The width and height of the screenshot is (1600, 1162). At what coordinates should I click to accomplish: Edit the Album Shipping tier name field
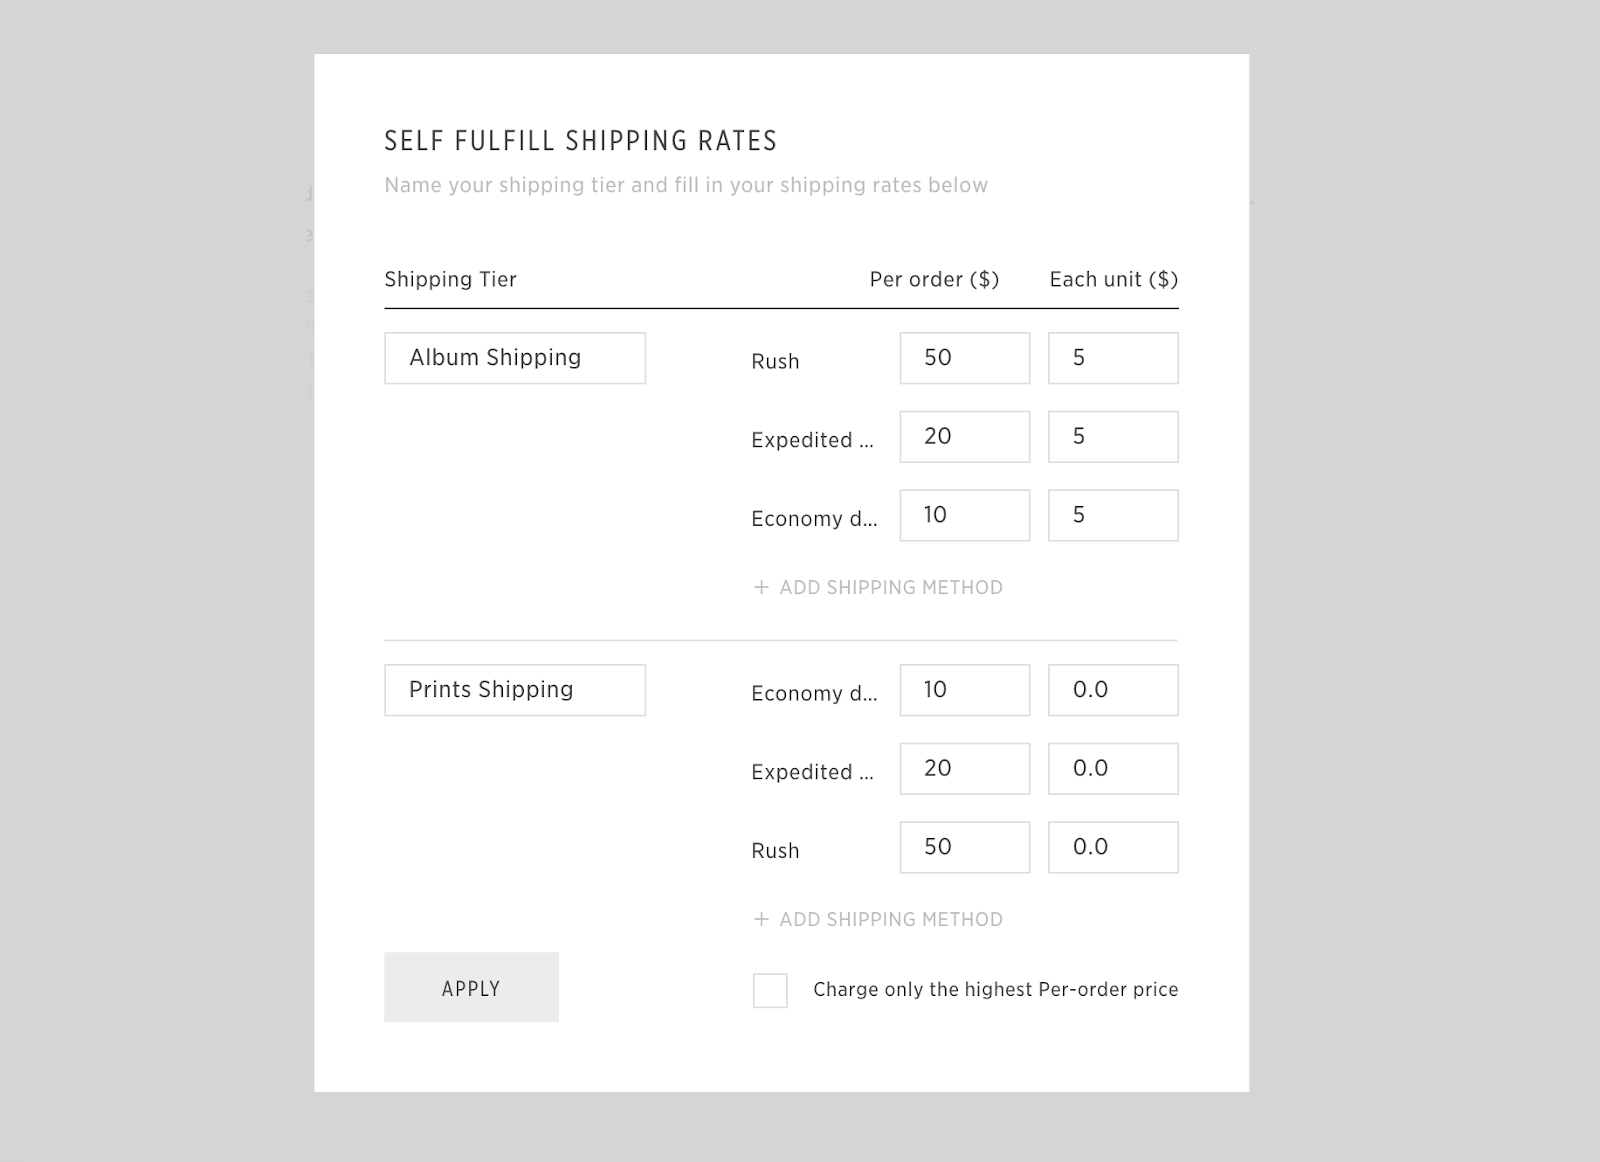click(x=515, y=358)
